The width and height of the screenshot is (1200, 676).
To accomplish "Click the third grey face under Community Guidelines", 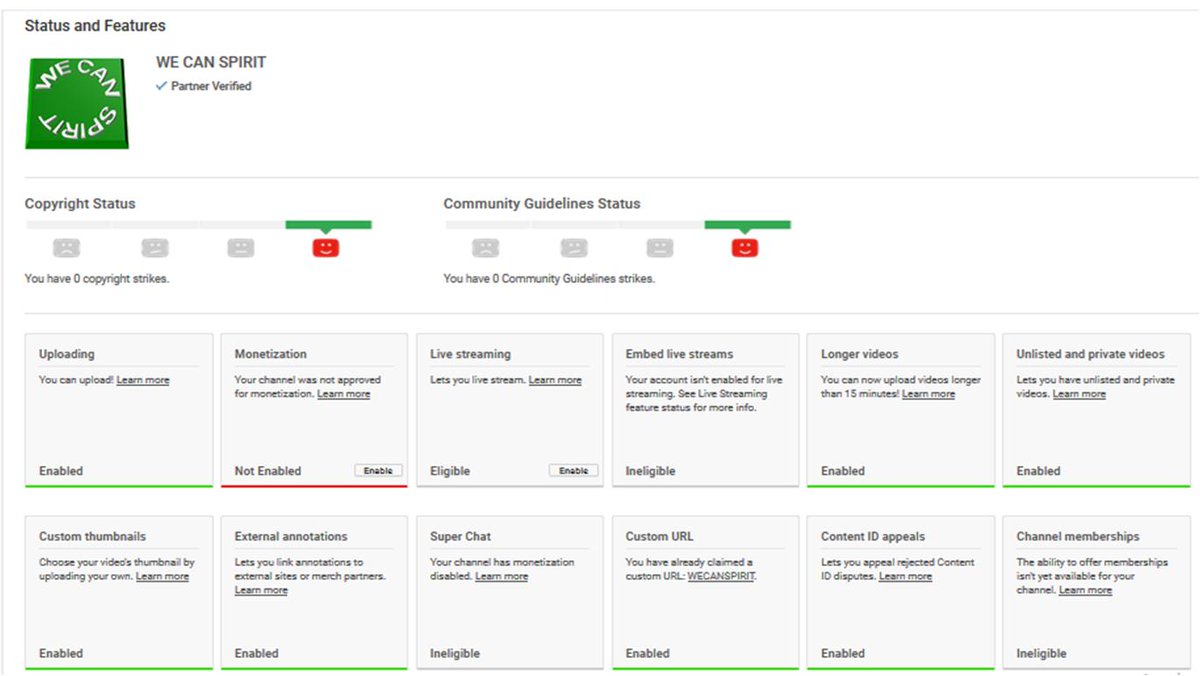I will tap(660, 247).
